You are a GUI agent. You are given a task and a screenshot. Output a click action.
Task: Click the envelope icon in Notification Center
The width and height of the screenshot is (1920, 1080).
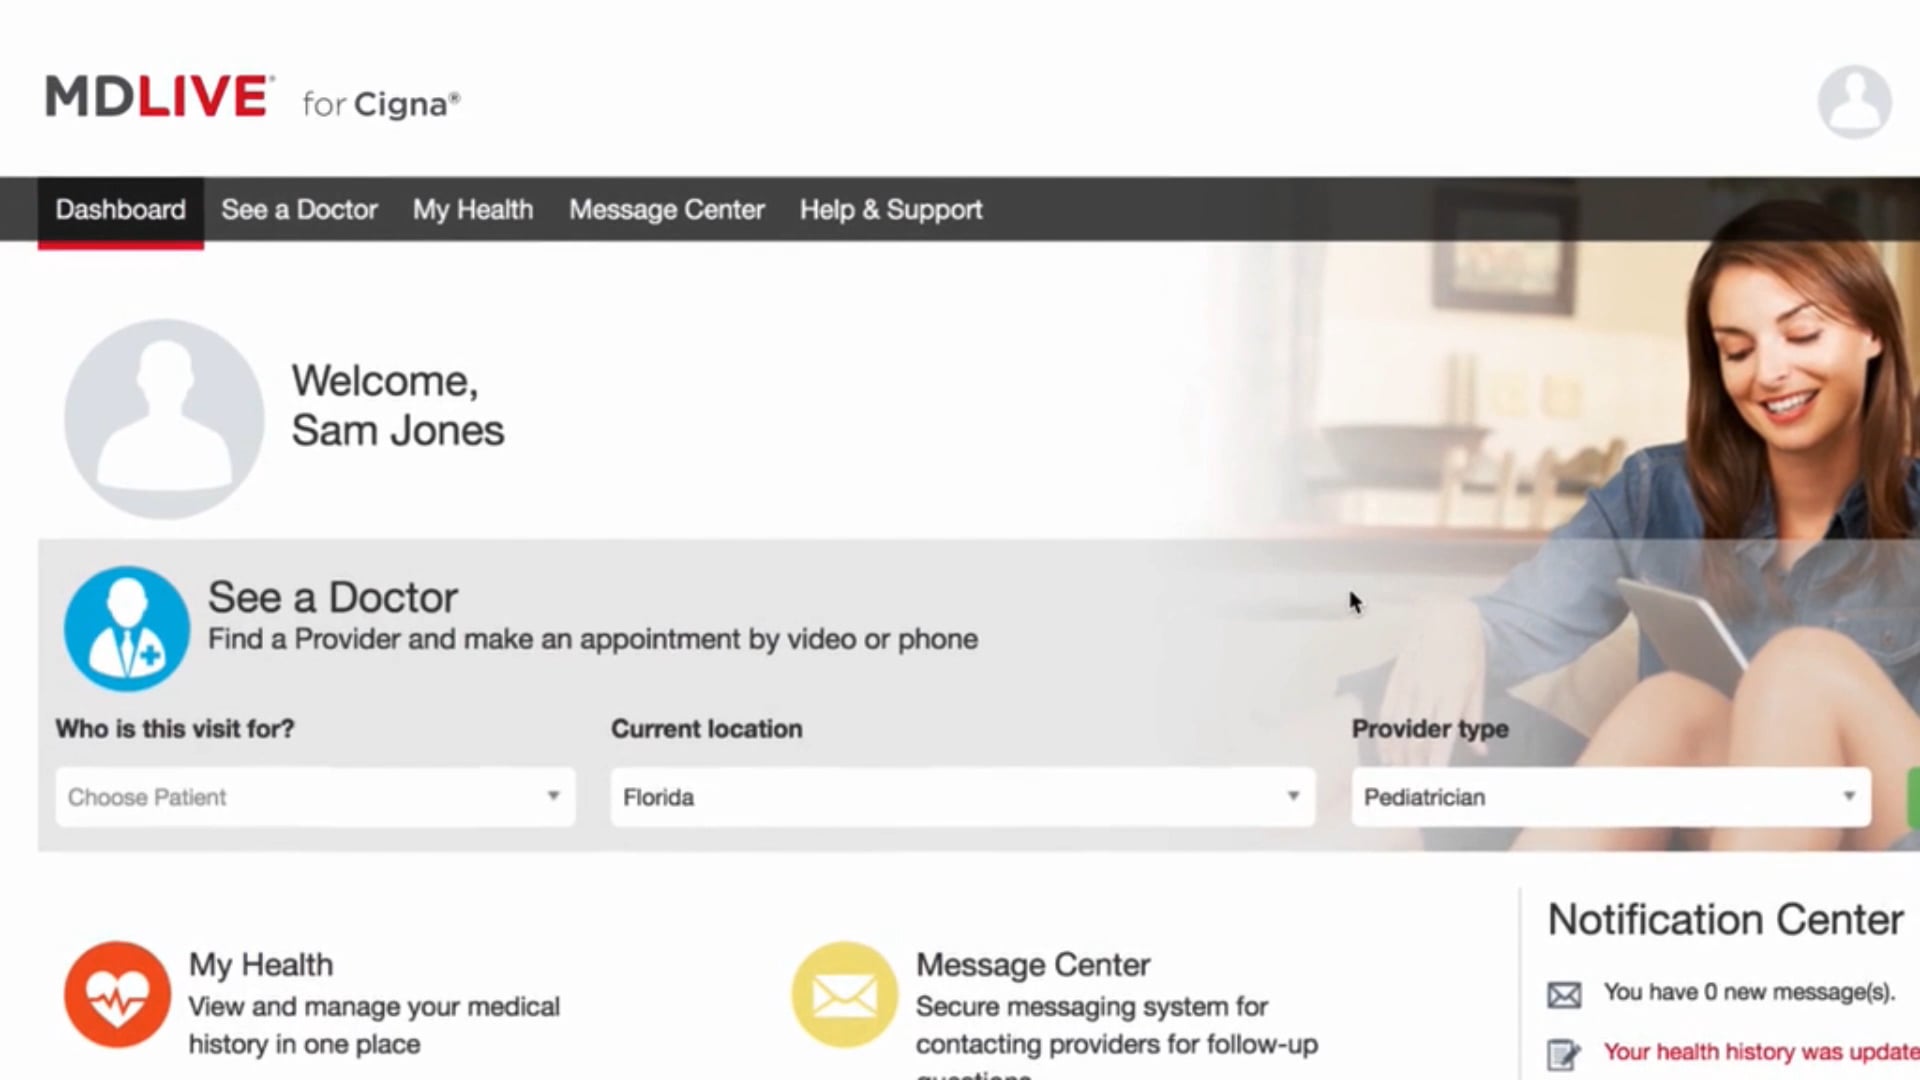(x=1564, y=993)
